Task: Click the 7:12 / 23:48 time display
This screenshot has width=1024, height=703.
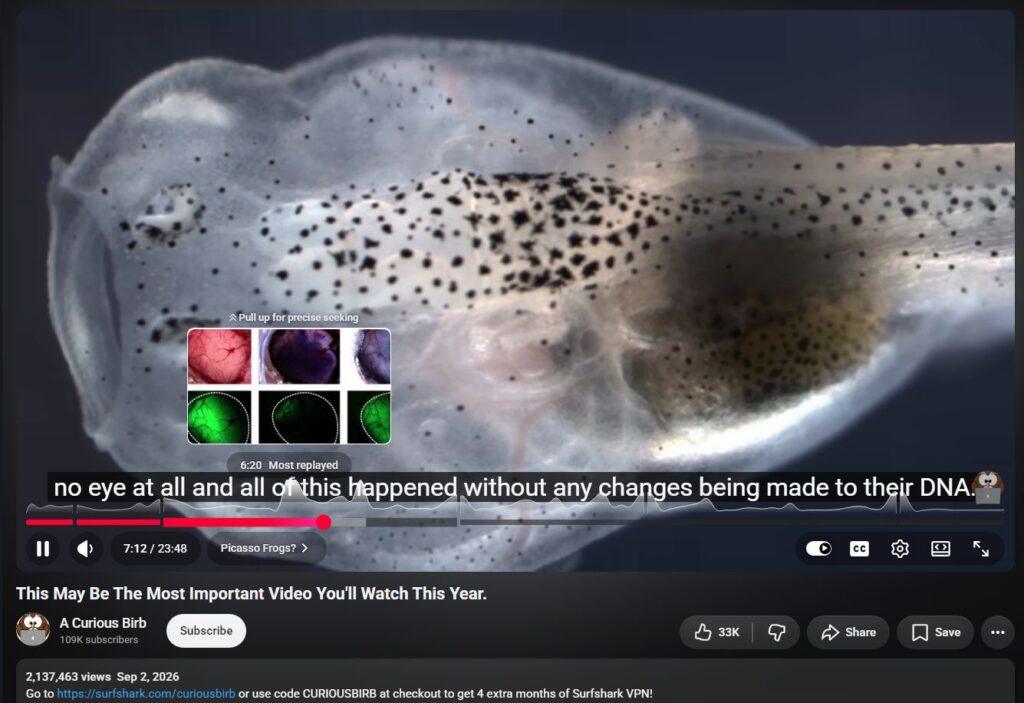Action: (x=155, y=548)
